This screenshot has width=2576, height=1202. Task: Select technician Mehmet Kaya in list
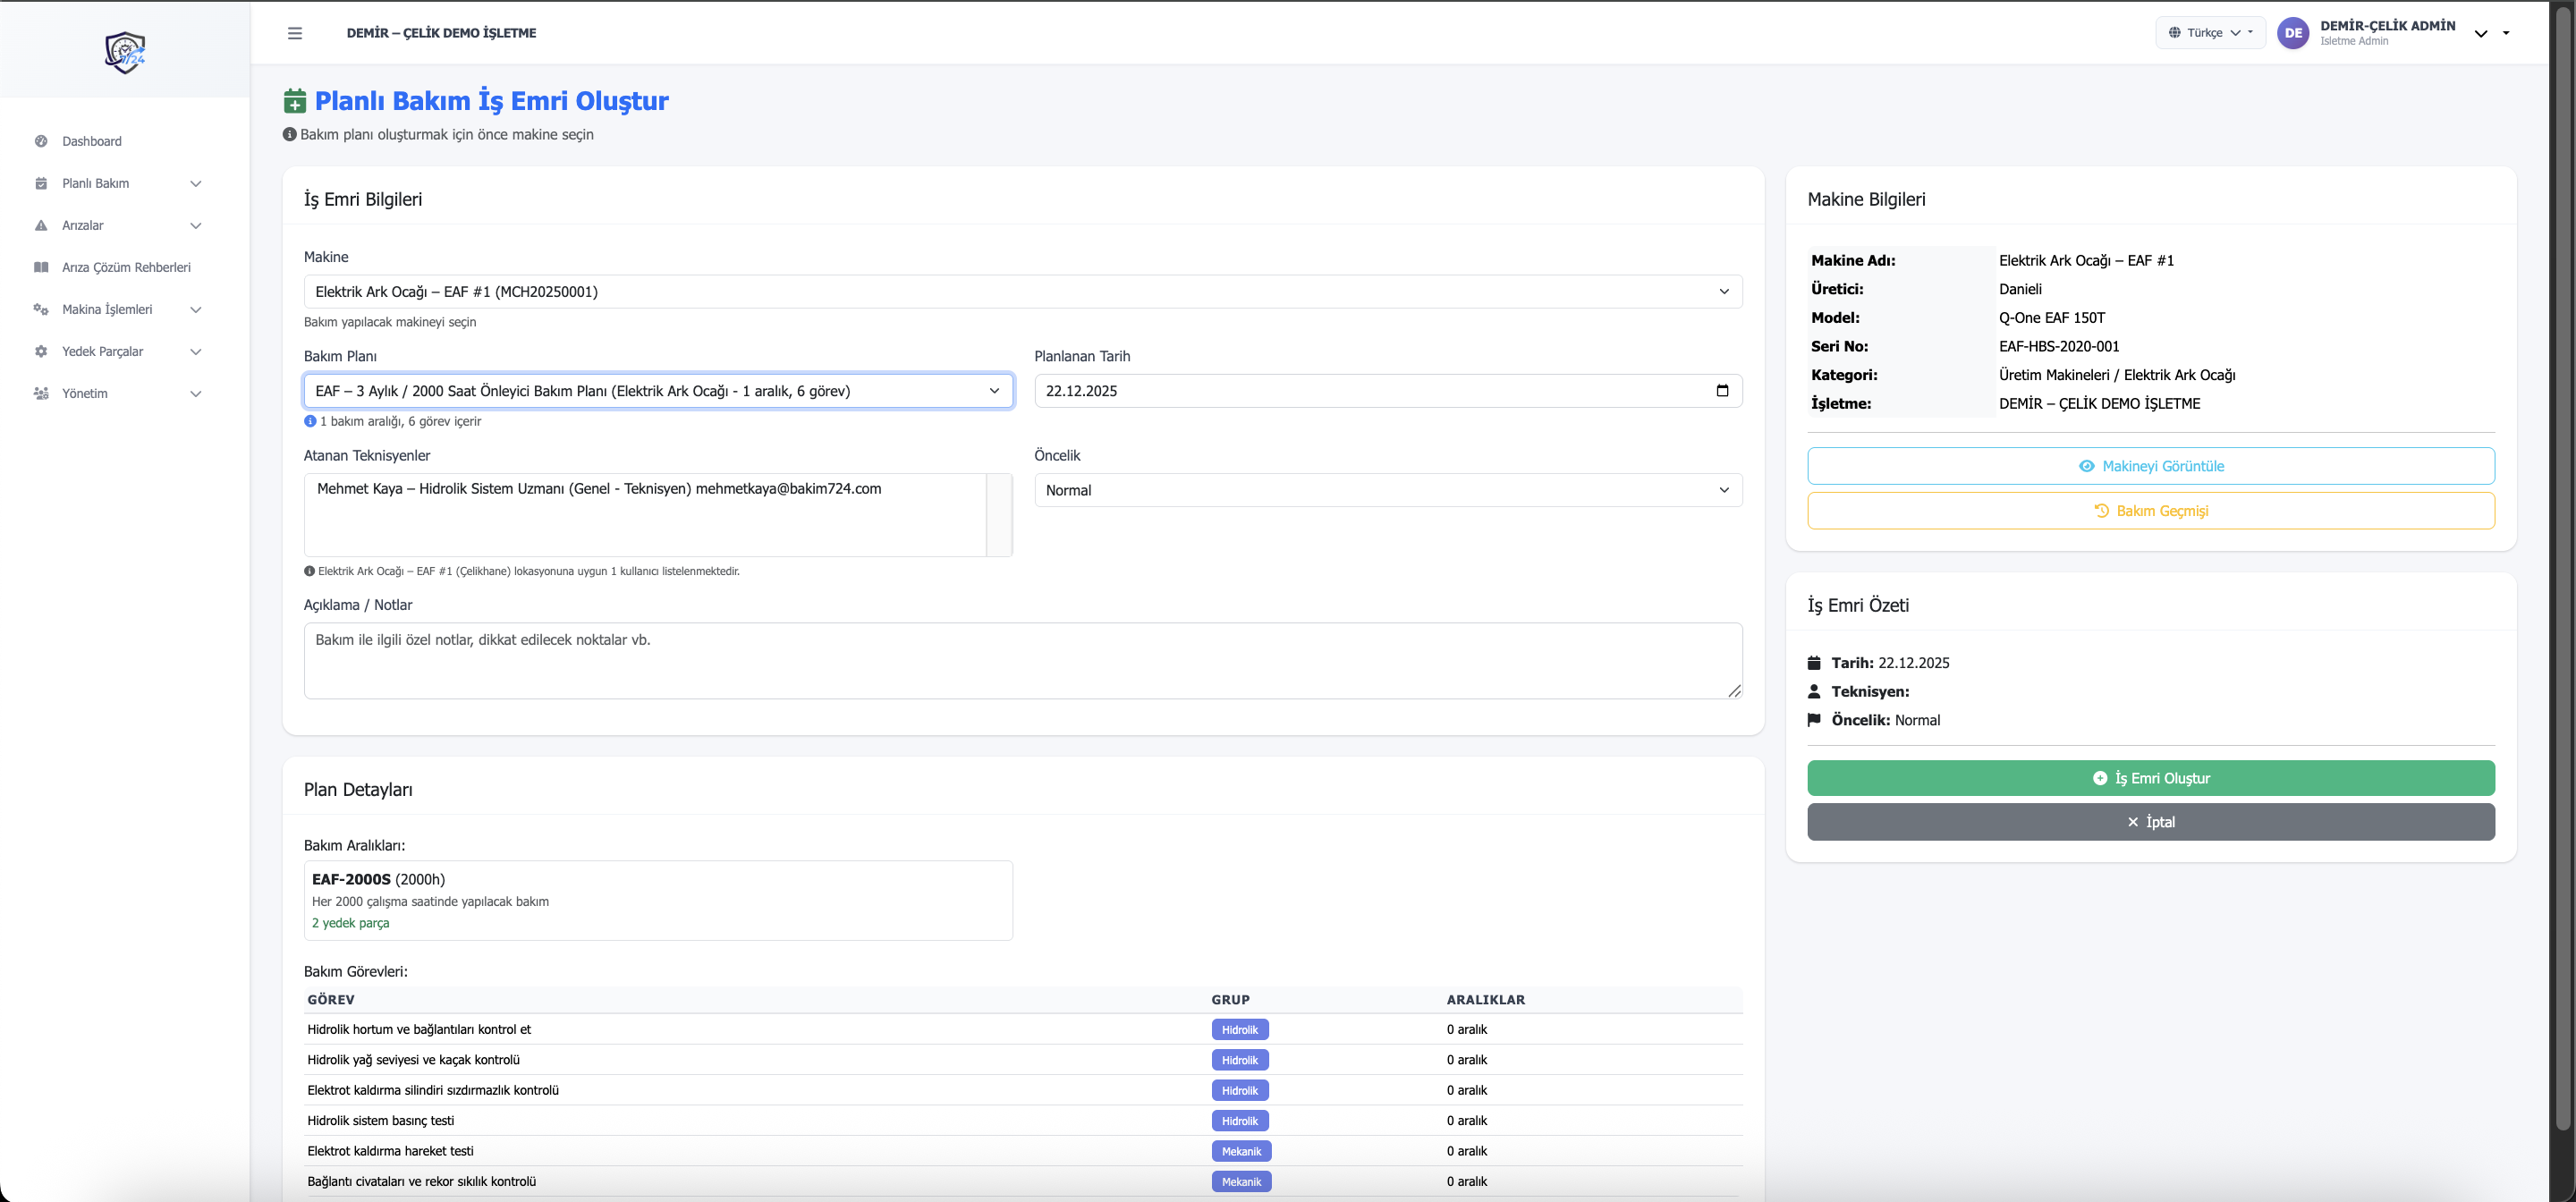tap(598, 489)
